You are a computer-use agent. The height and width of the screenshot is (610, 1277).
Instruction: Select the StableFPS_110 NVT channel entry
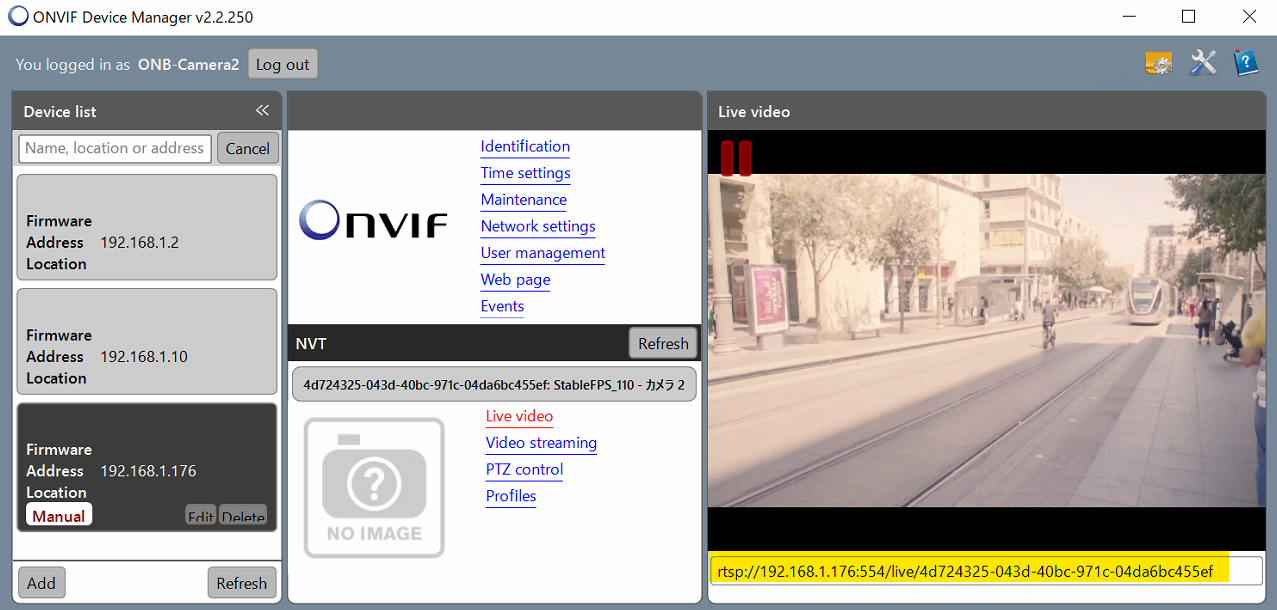click(x=494, y=383)
